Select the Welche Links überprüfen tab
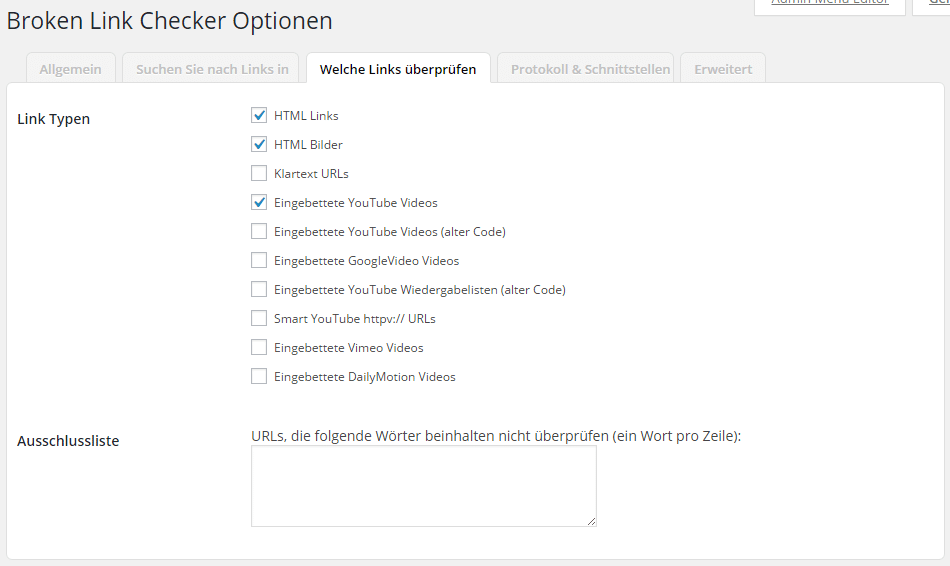The height and width of the screenshot is (566, 950). pos(398,69)
